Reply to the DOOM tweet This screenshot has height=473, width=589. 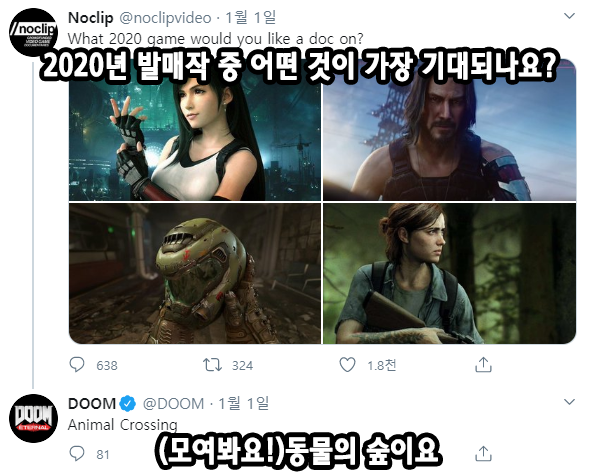click(x=77, y=453)
